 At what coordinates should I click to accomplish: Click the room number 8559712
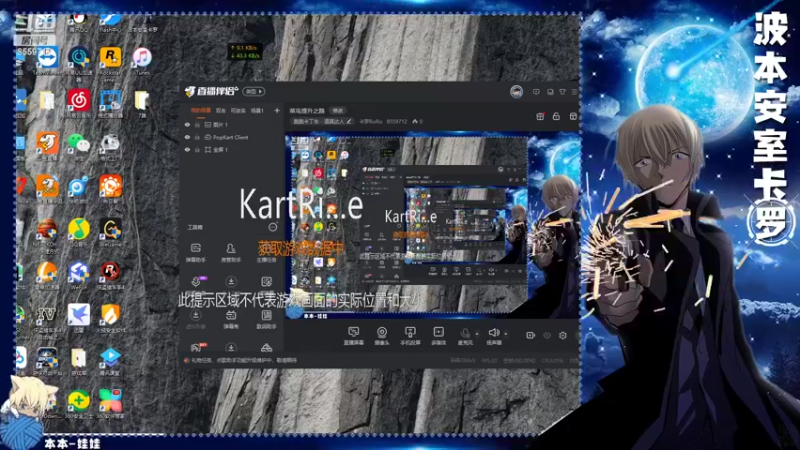coord(397,121)
